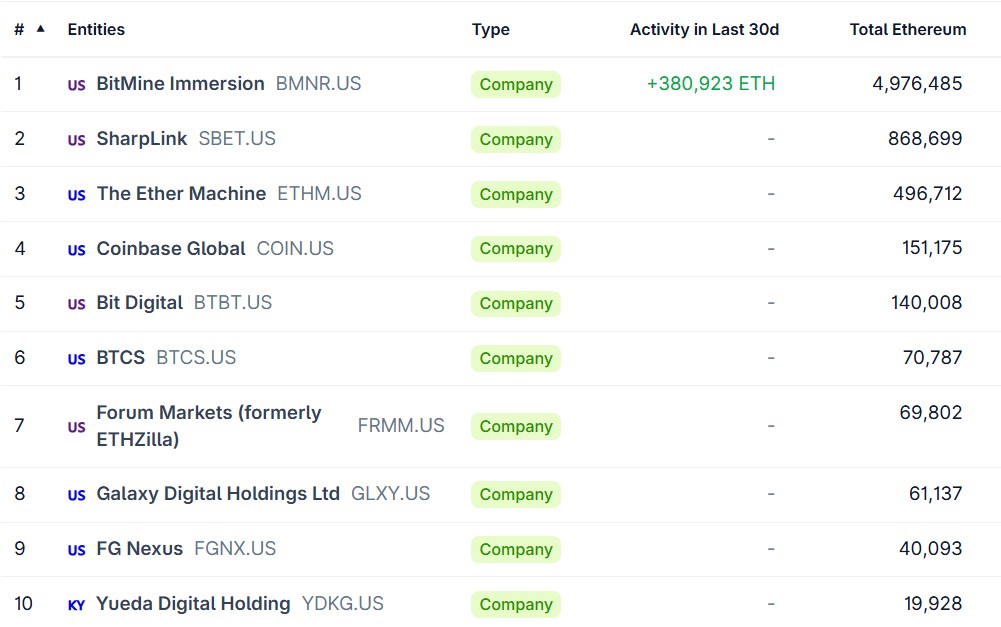Click the US flag beside Galaxy Digital Holdings Ltd

tap(76, 494)
